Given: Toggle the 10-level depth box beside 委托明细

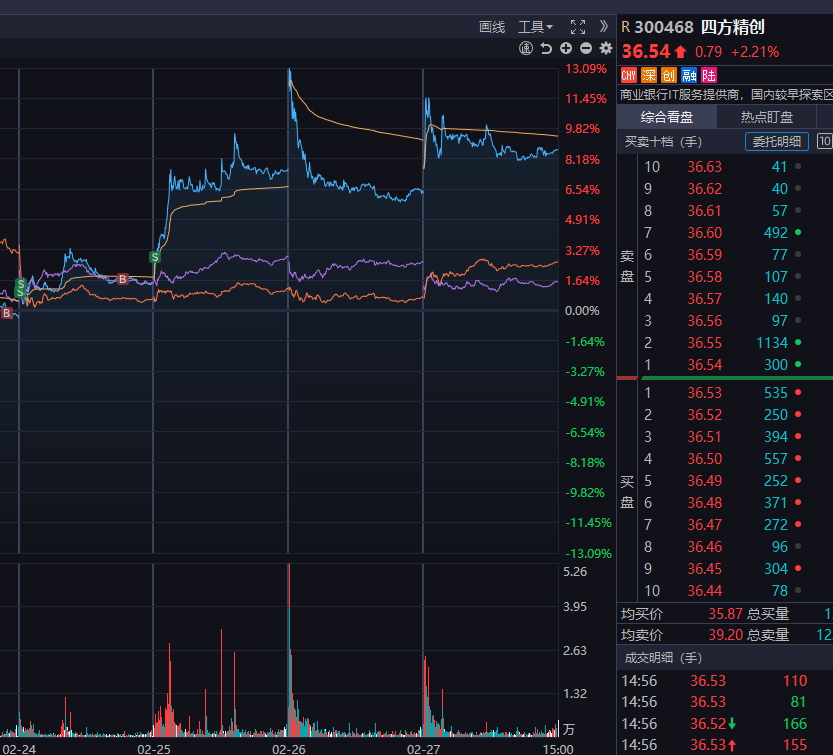Looking at the screenshot, I should (x=825, y=142).
